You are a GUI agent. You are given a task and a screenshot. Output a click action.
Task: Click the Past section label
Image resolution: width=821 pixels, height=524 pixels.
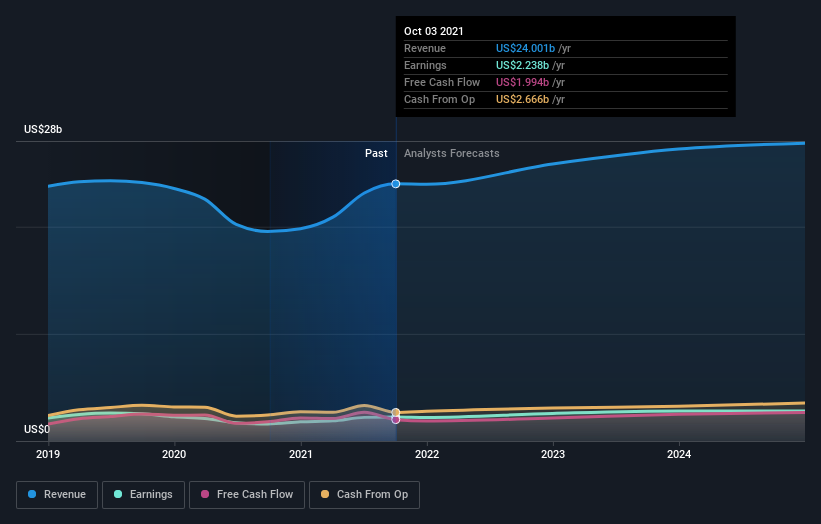point(376,153)
